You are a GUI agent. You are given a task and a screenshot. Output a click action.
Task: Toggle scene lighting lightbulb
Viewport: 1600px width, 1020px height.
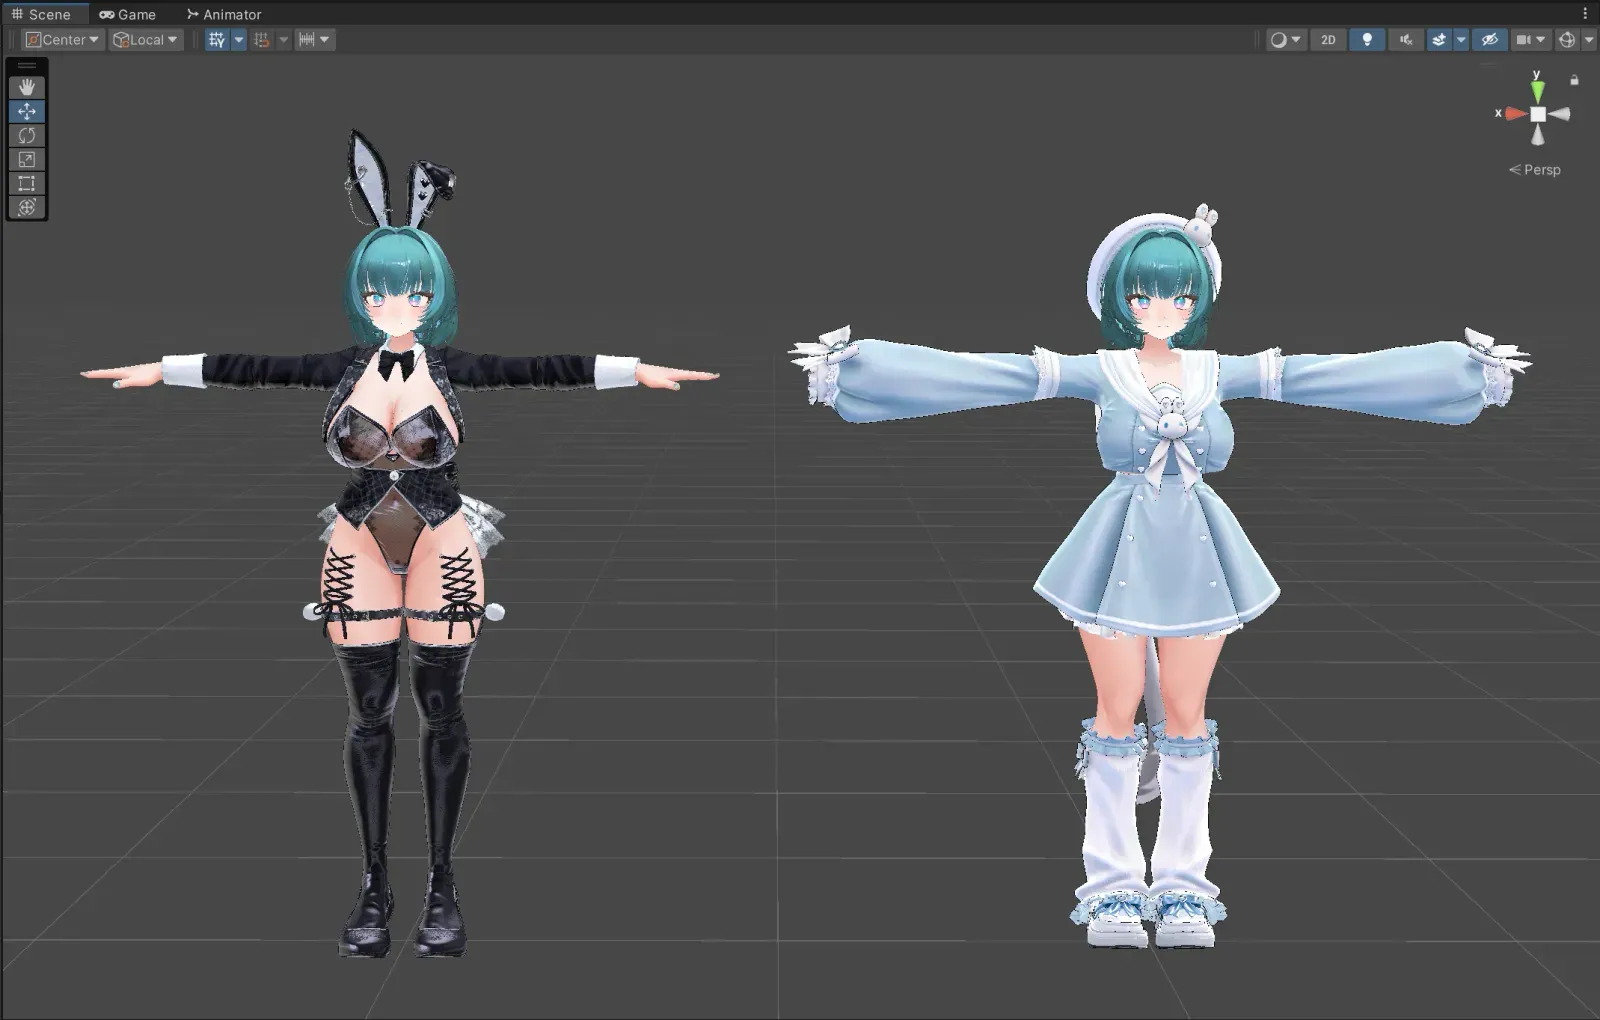tap(1367, 40)
